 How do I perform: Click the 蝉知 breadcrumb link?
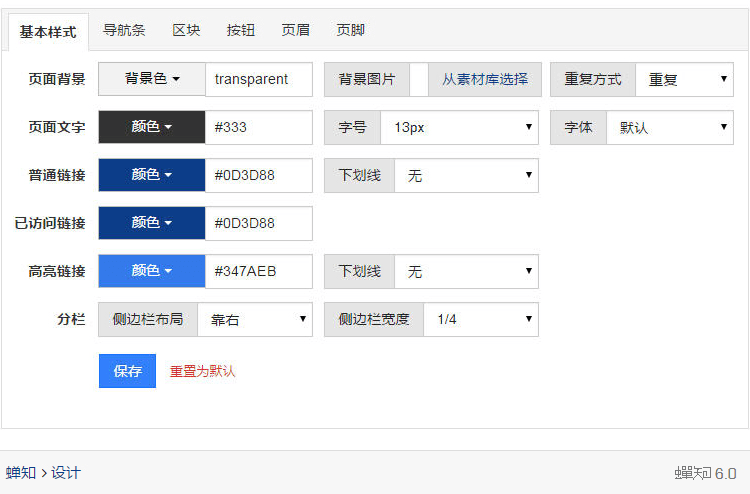(x=21, y=472)
